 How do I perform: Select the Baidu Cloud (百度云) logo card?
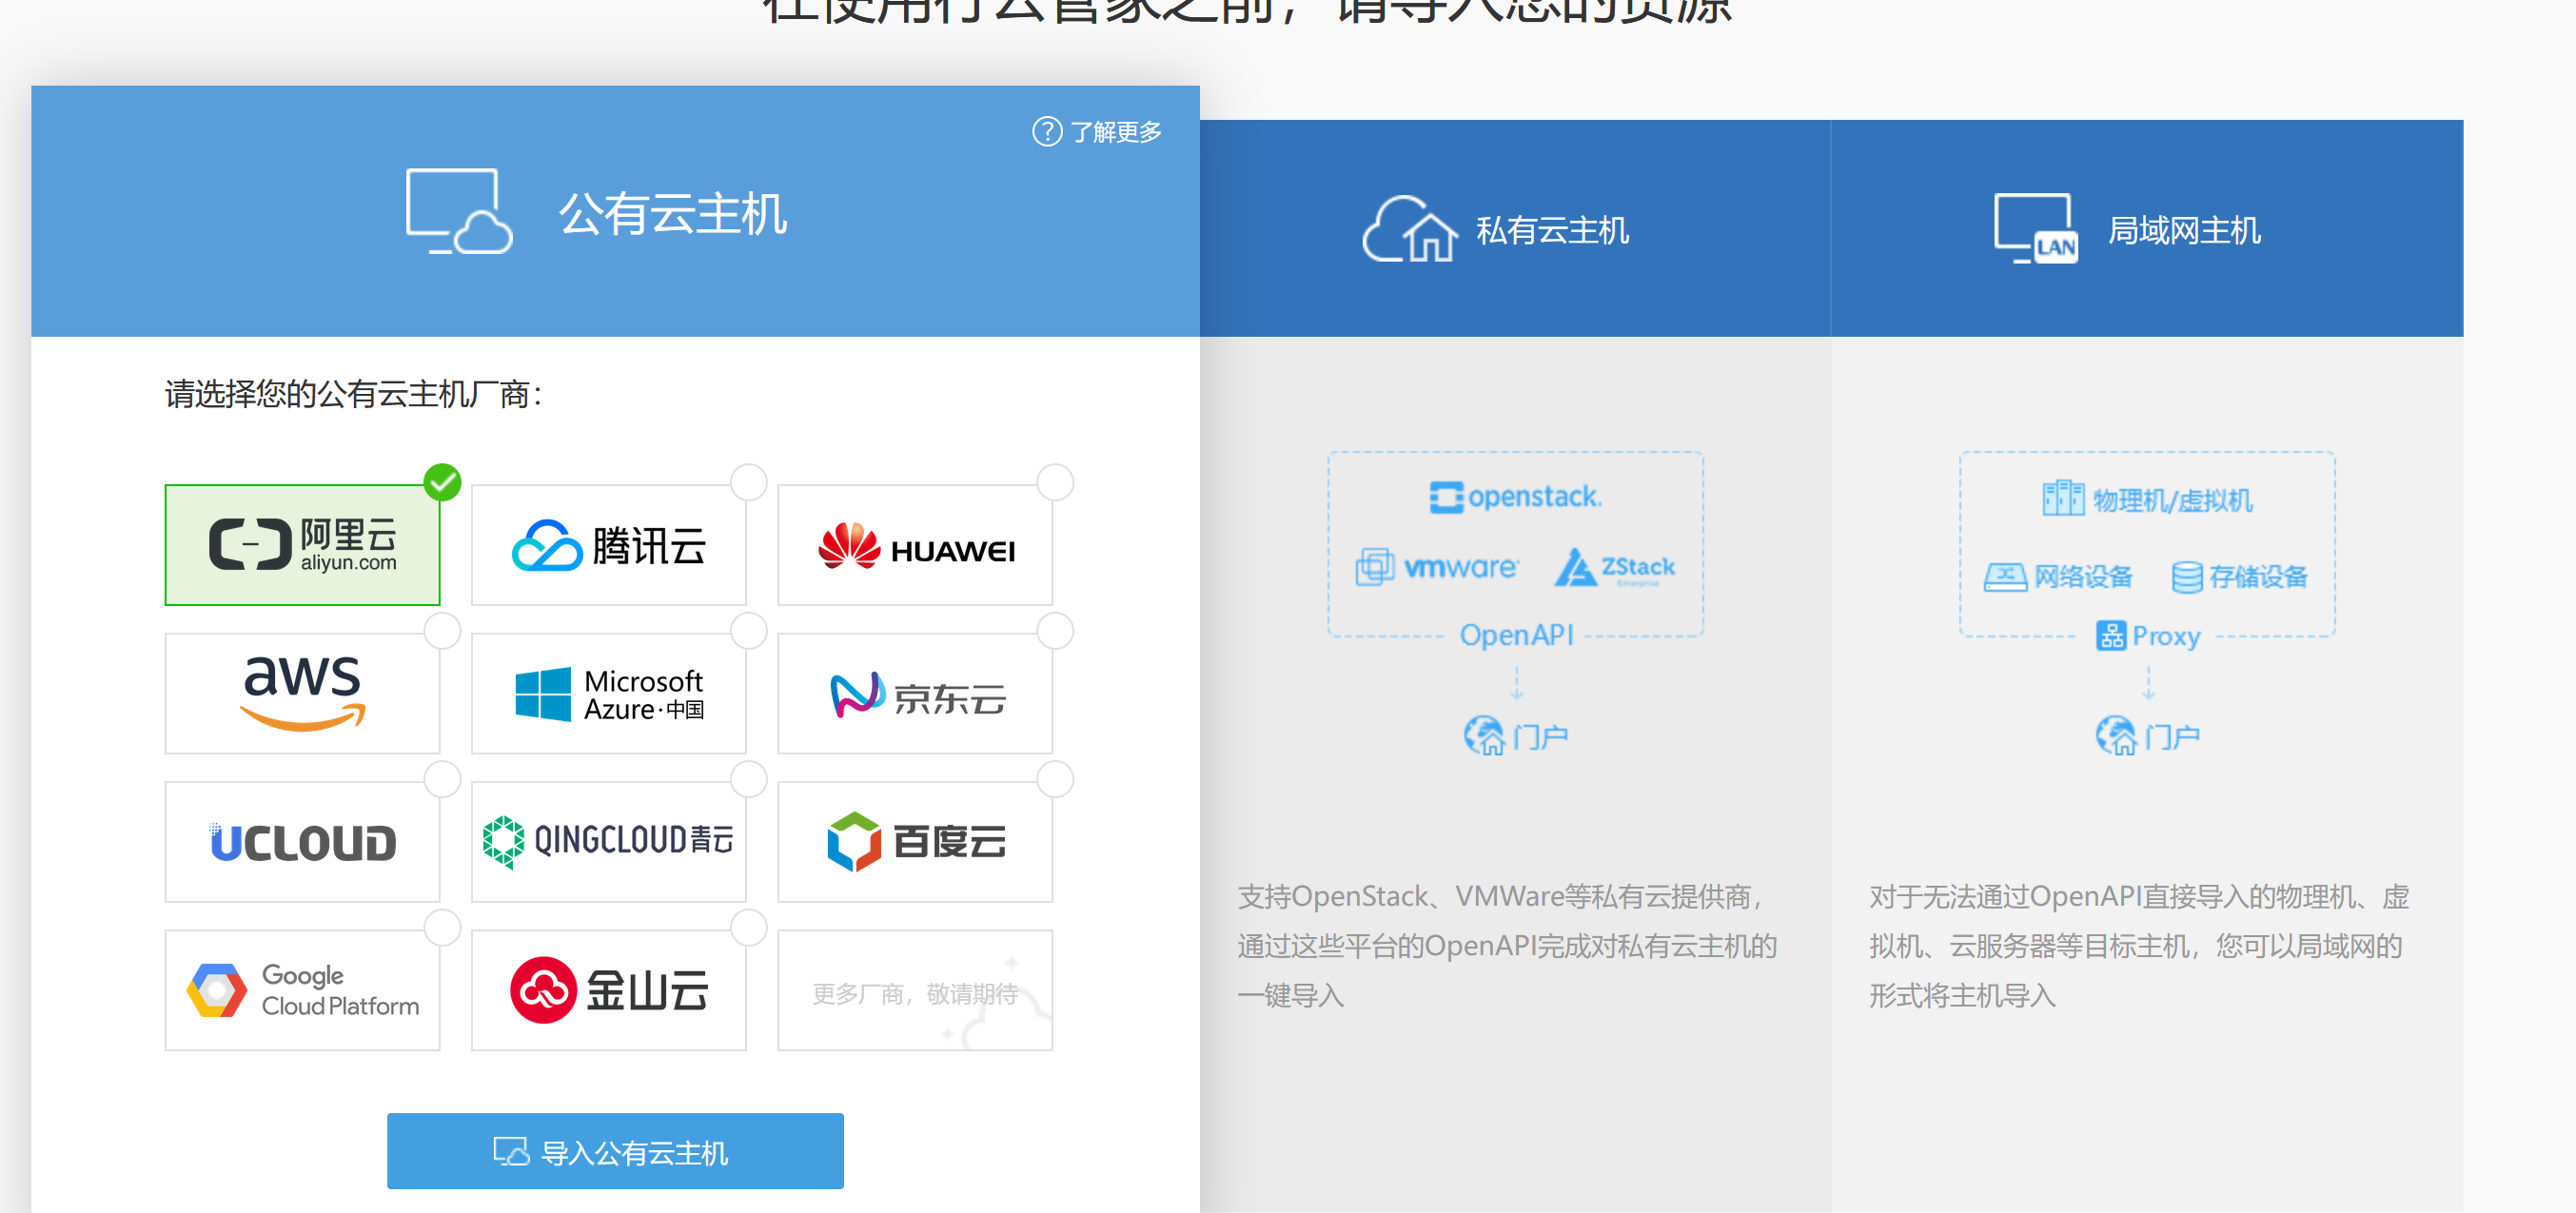pyautogui.click(x=915, y=841)
